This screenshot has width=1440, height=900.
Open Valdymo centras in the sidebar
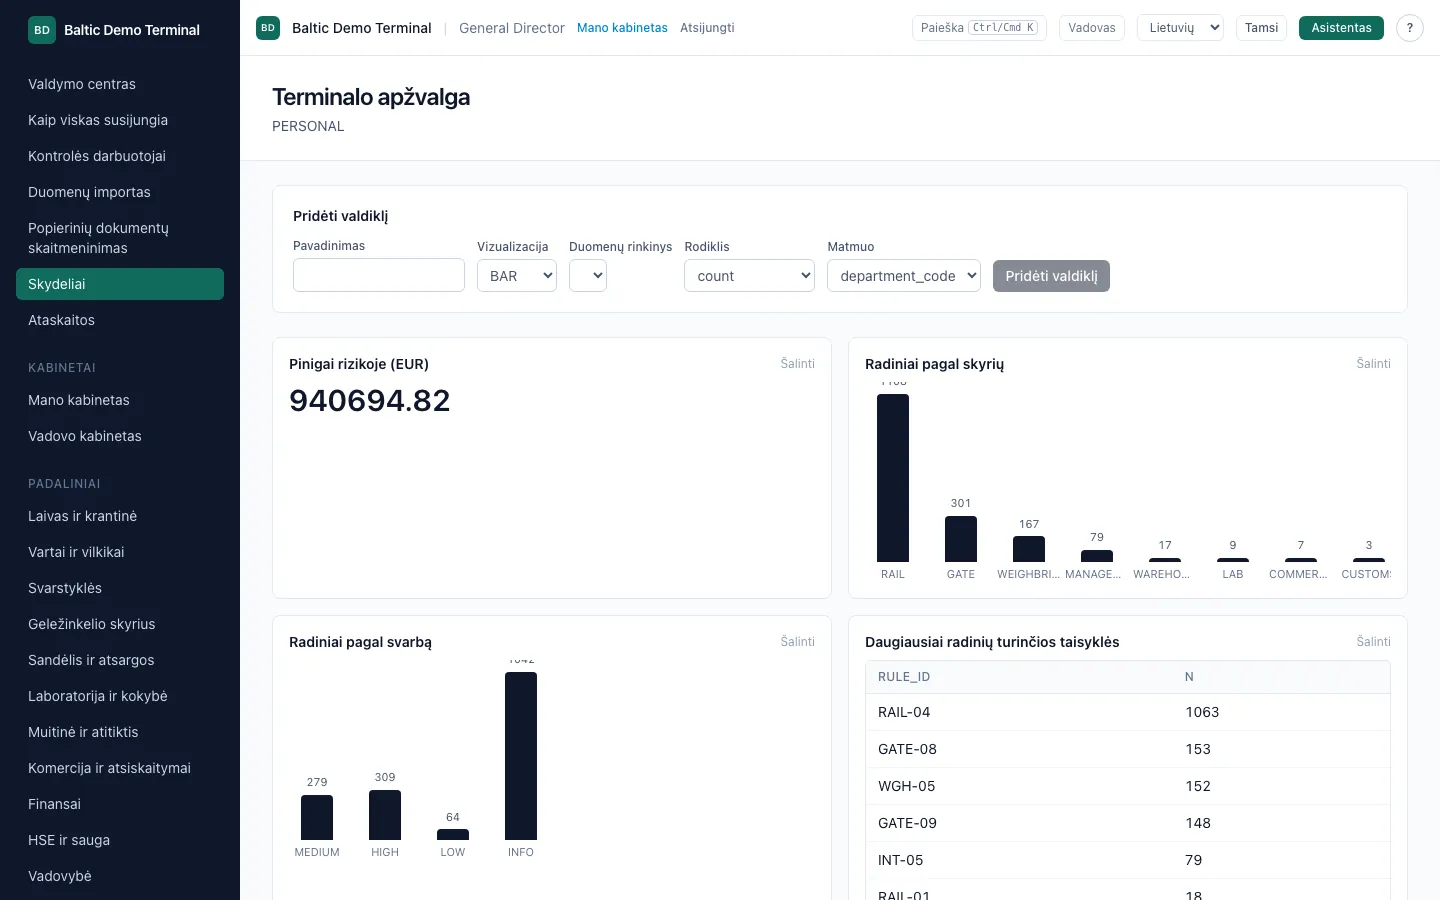click(120, 84)
